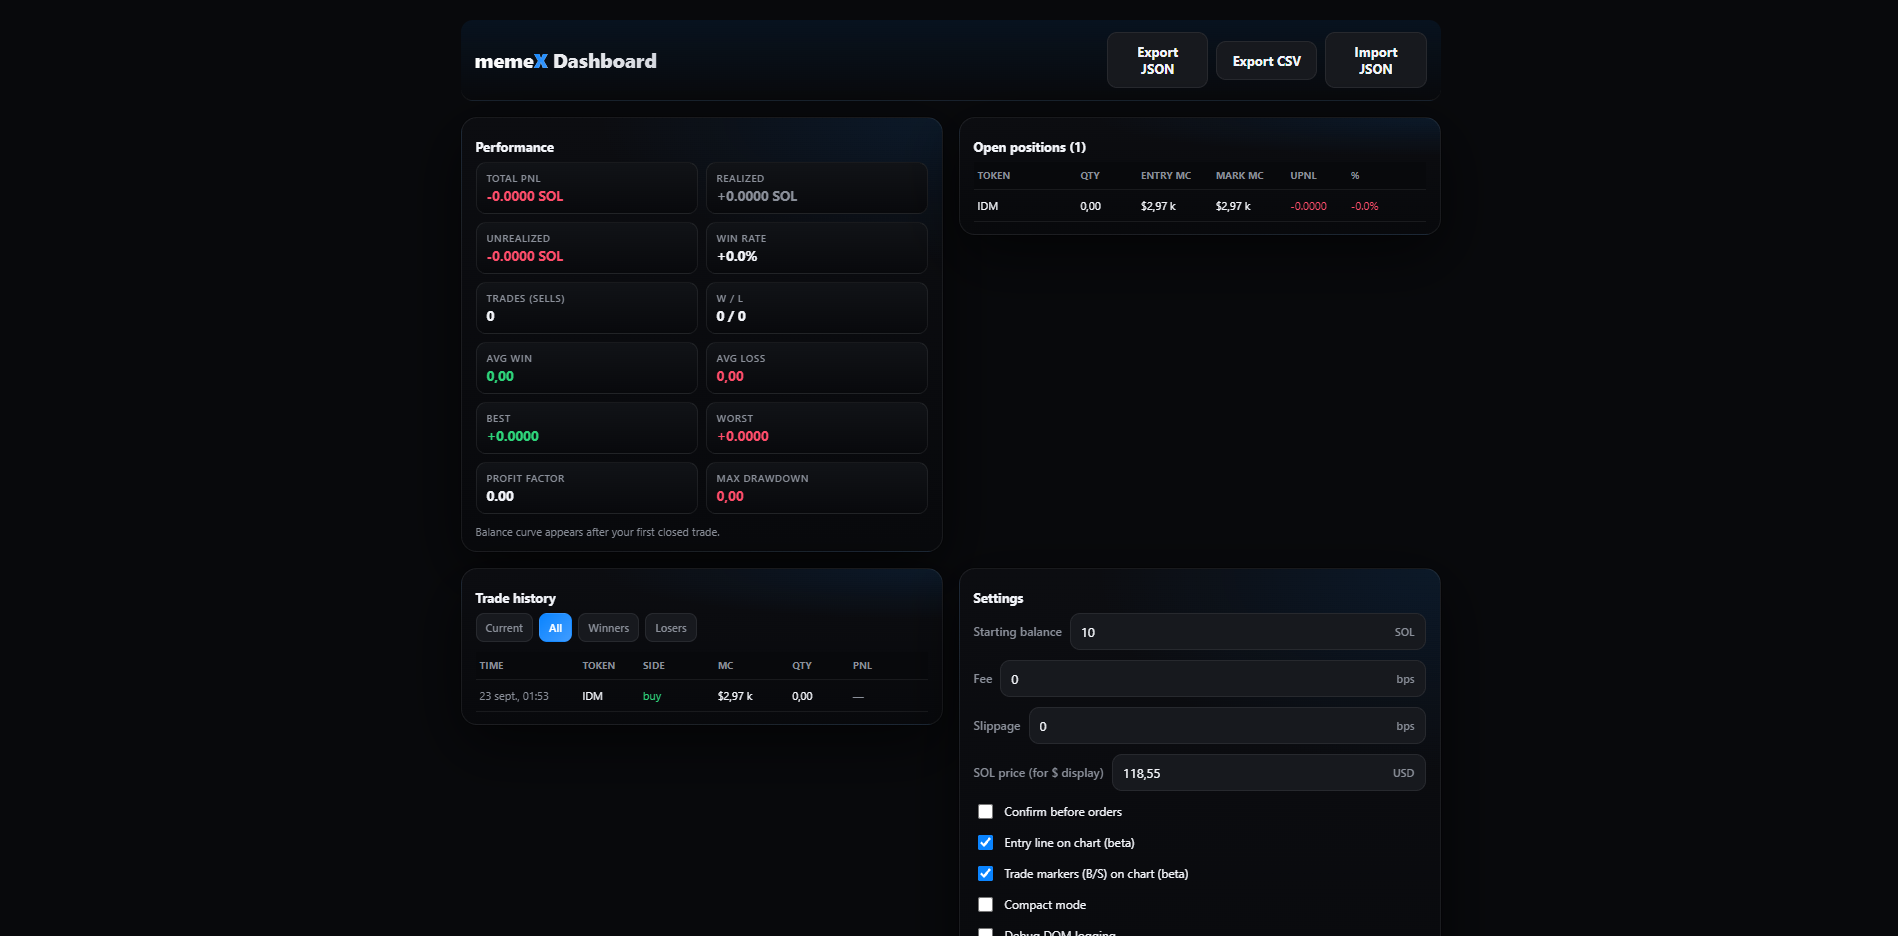The image size is (1898, 936).
Task: Disable Entry line on chart checkbox
Action: coord(985,843)
